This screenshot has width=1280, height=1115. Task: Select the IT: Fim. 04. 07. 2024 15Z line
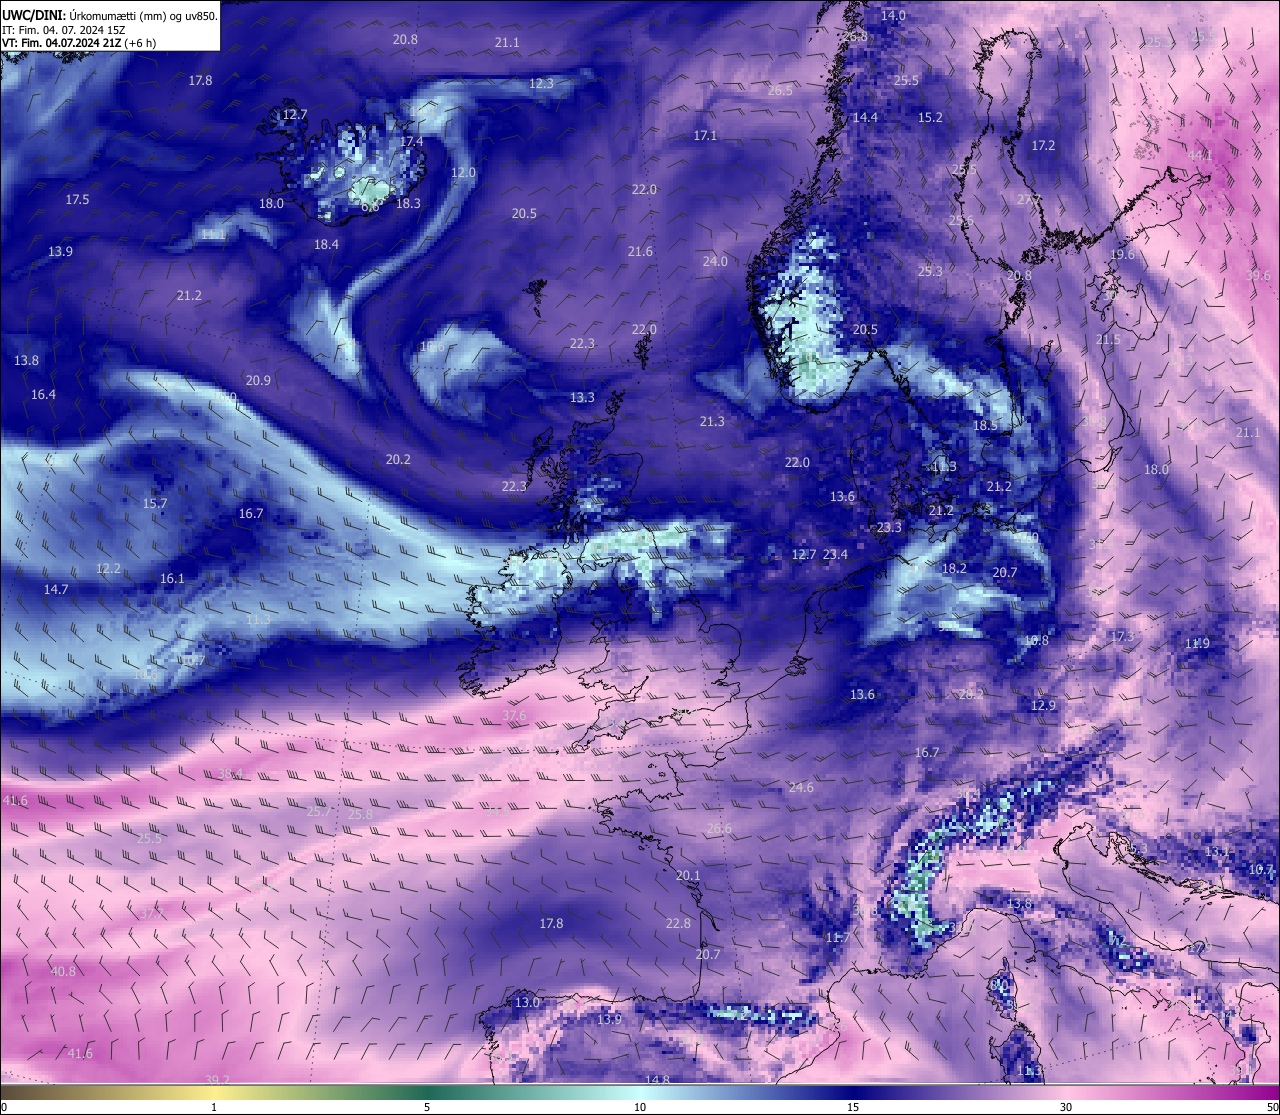pyautogui.click(x=64, y=30)
